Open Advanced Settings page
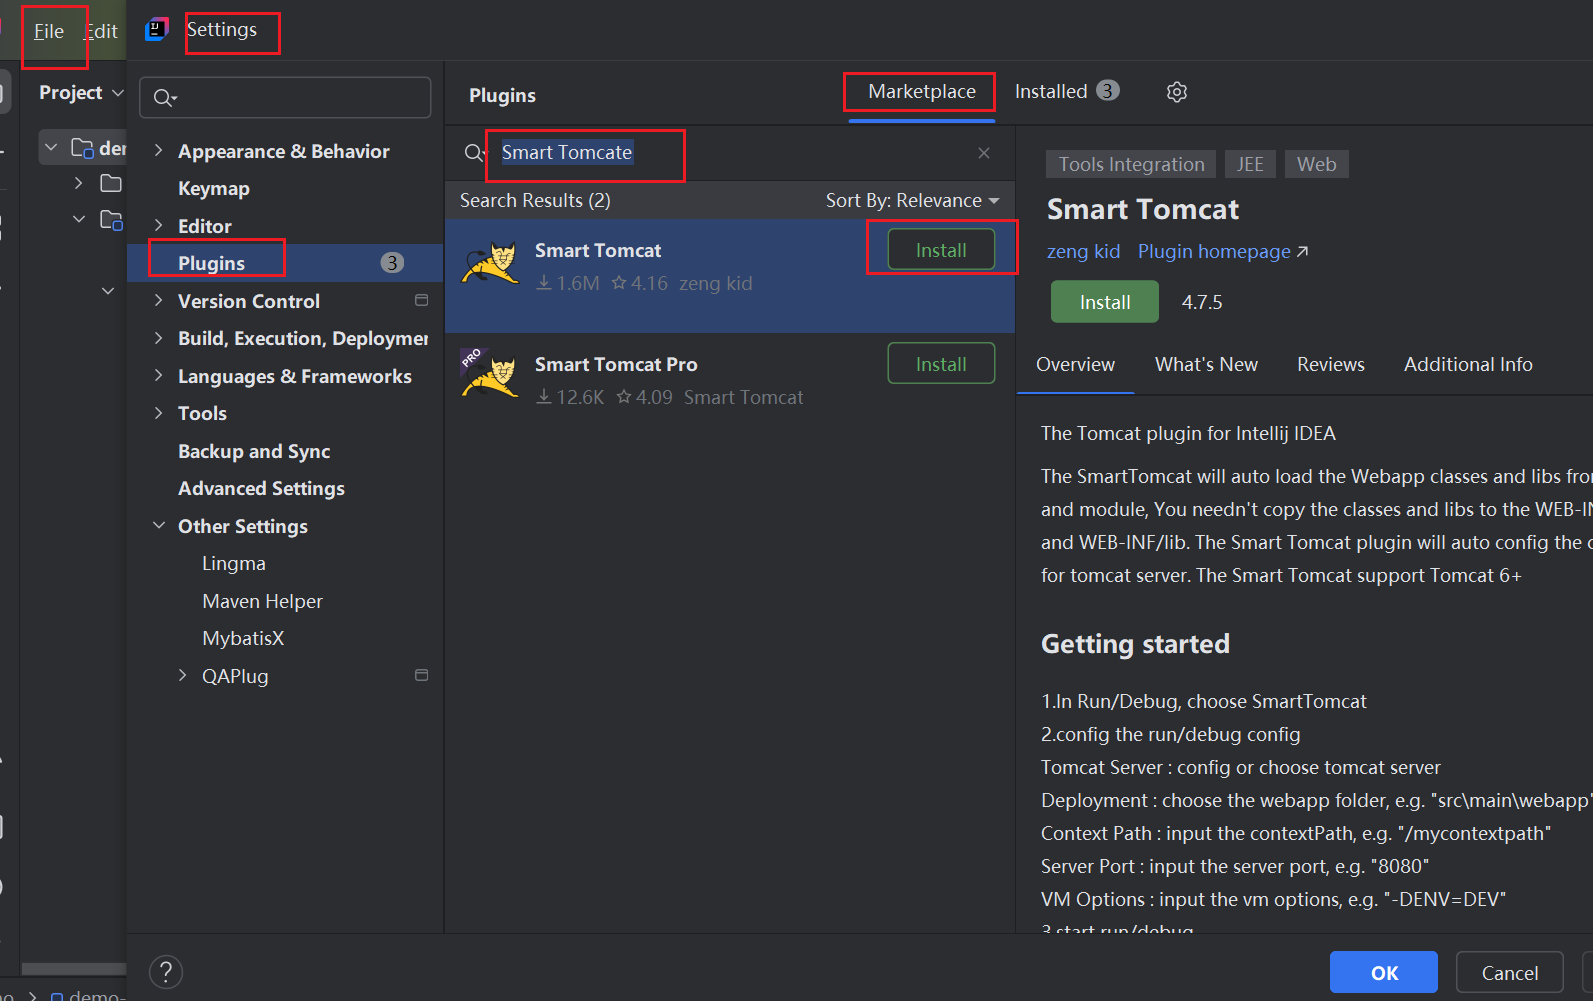This screenshot has height=1001, width=1593. [261, 488]
